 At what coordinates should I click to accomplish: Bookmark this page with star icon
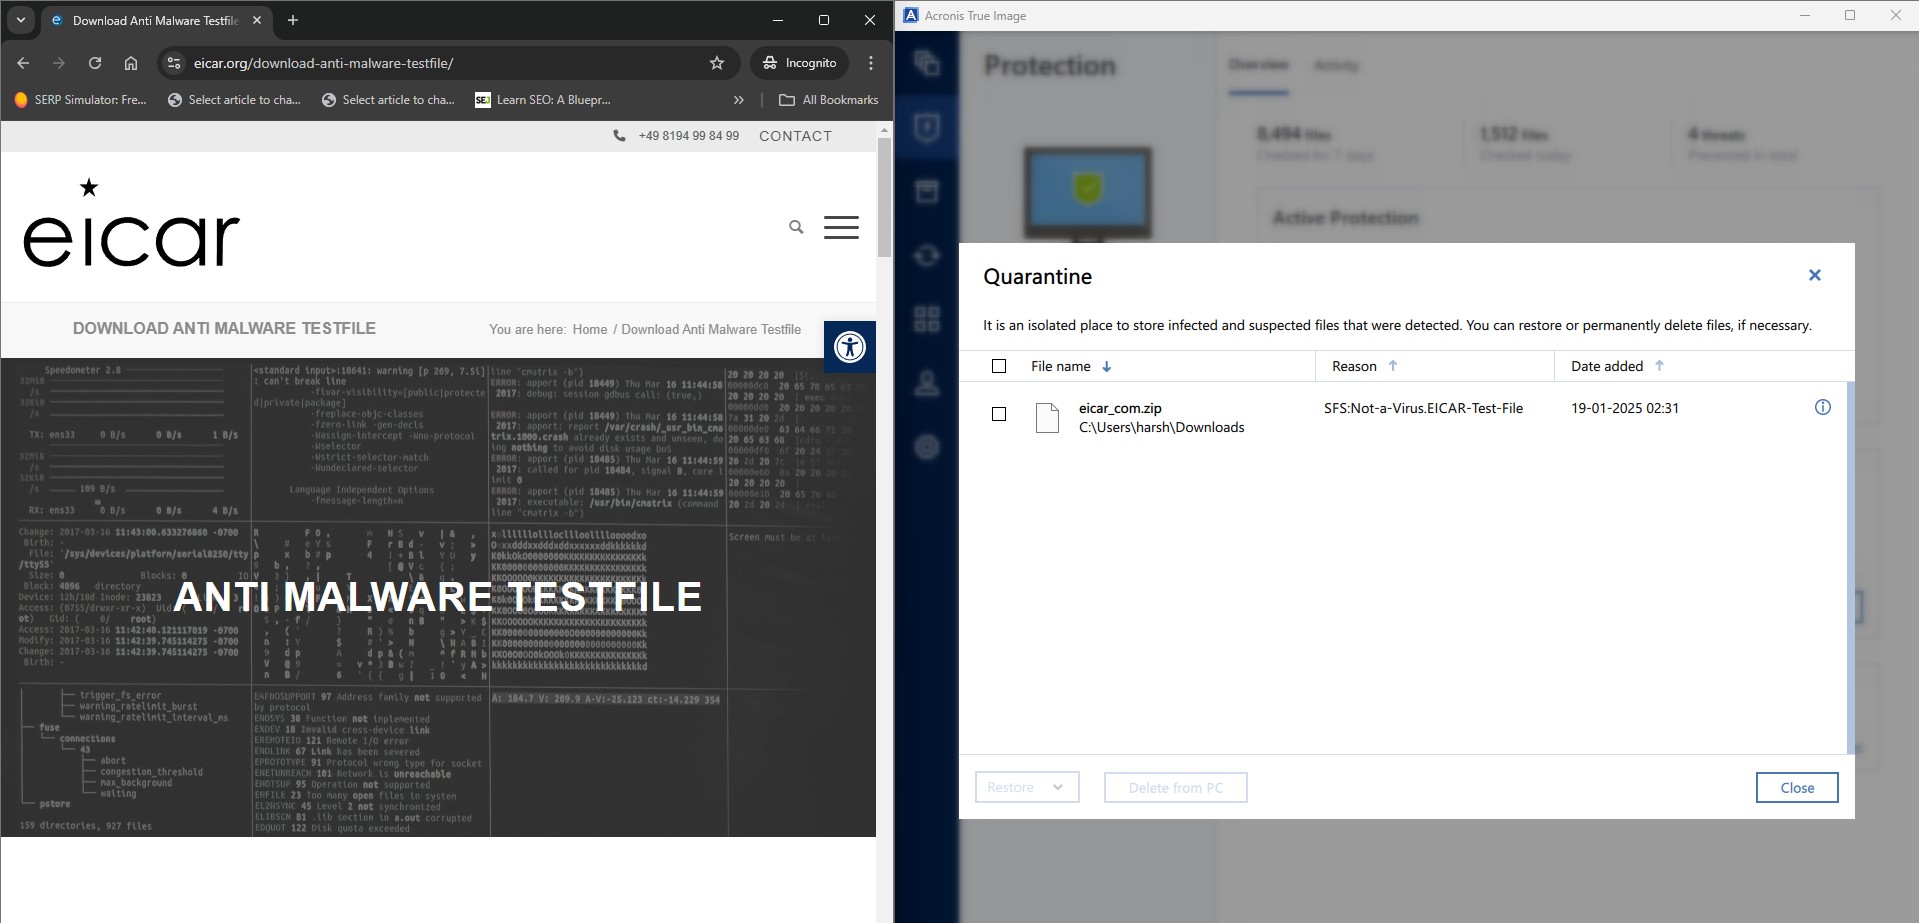717,63
